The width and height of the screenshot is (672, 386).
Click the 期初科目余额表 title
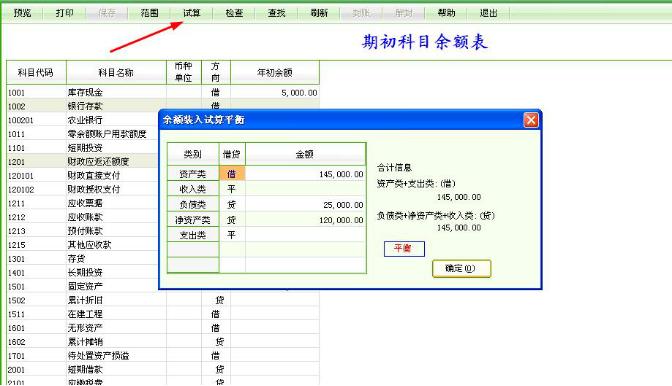click(425, 42)
